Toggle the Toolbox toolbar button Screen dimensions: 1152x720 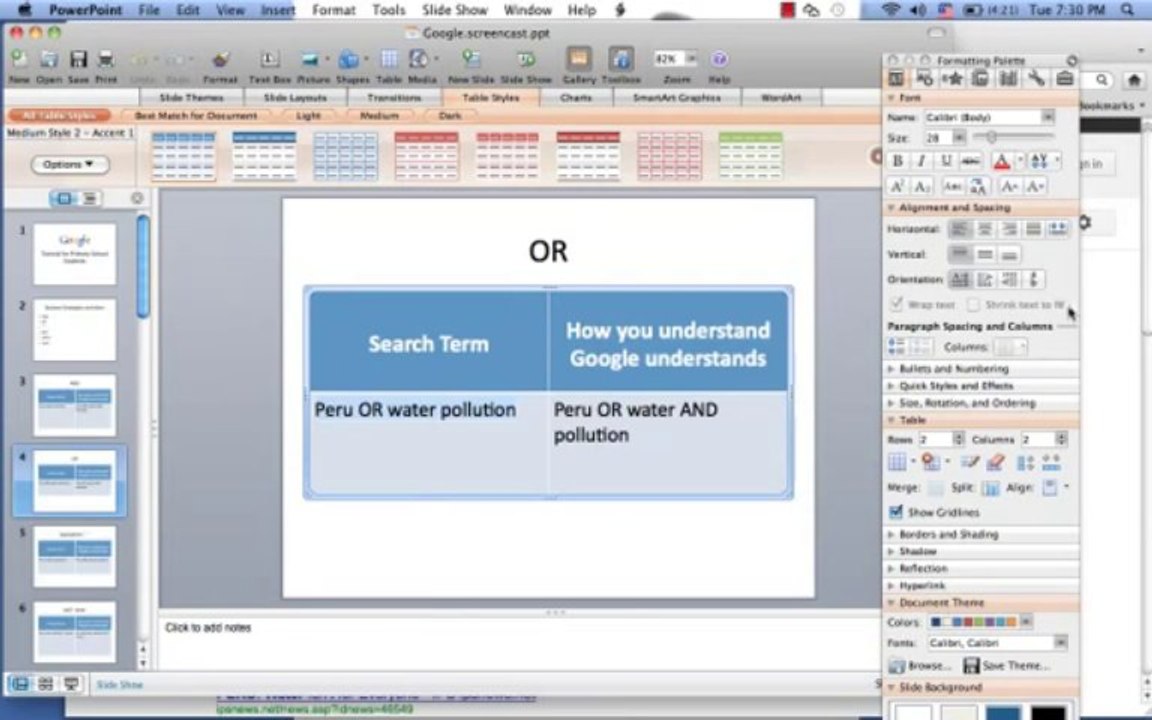tap(621, 59)
